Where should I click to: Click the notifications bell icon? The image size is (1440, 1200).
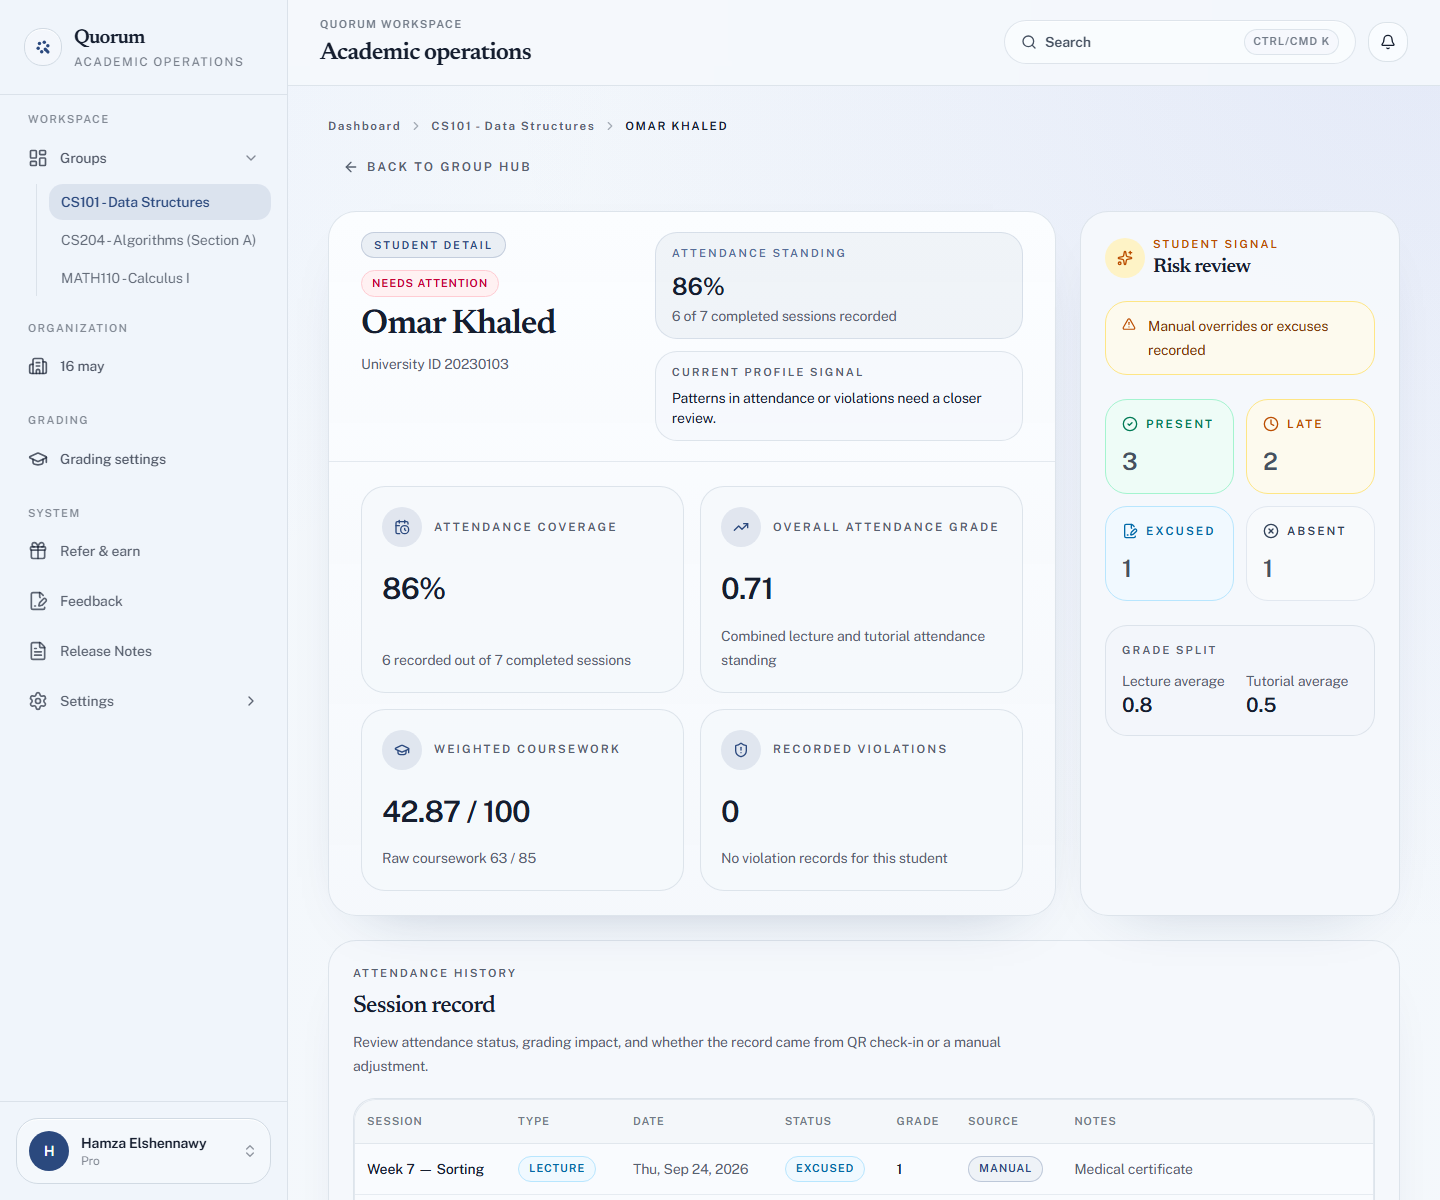point(1388,42)
